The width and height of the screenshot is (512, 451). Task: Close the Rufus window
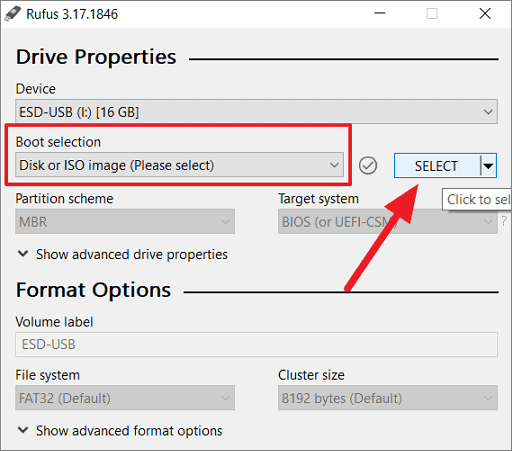coord(485,14)
